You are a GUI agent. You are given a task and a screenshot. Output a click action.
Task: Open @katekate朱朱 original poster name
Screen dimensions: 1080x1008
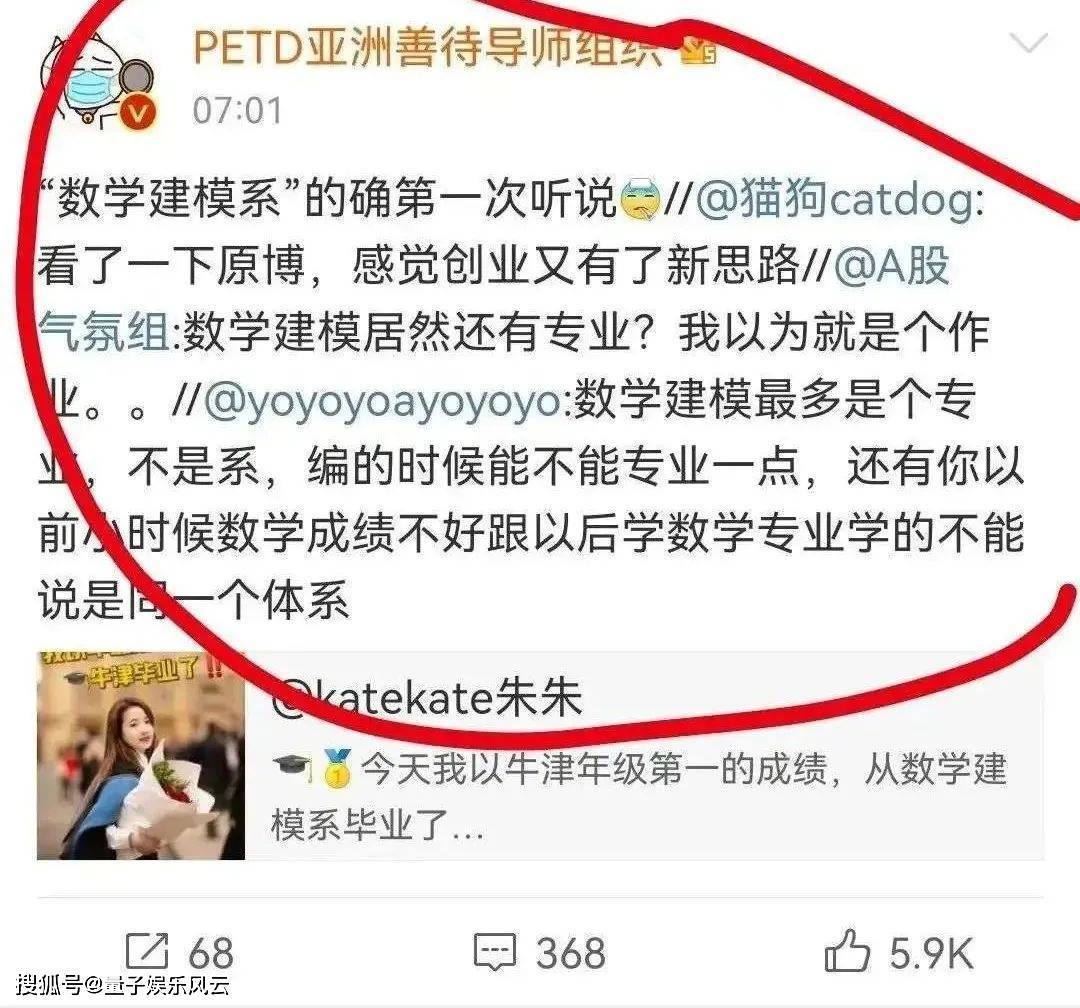pyautogui.click(x=427, y=697)
